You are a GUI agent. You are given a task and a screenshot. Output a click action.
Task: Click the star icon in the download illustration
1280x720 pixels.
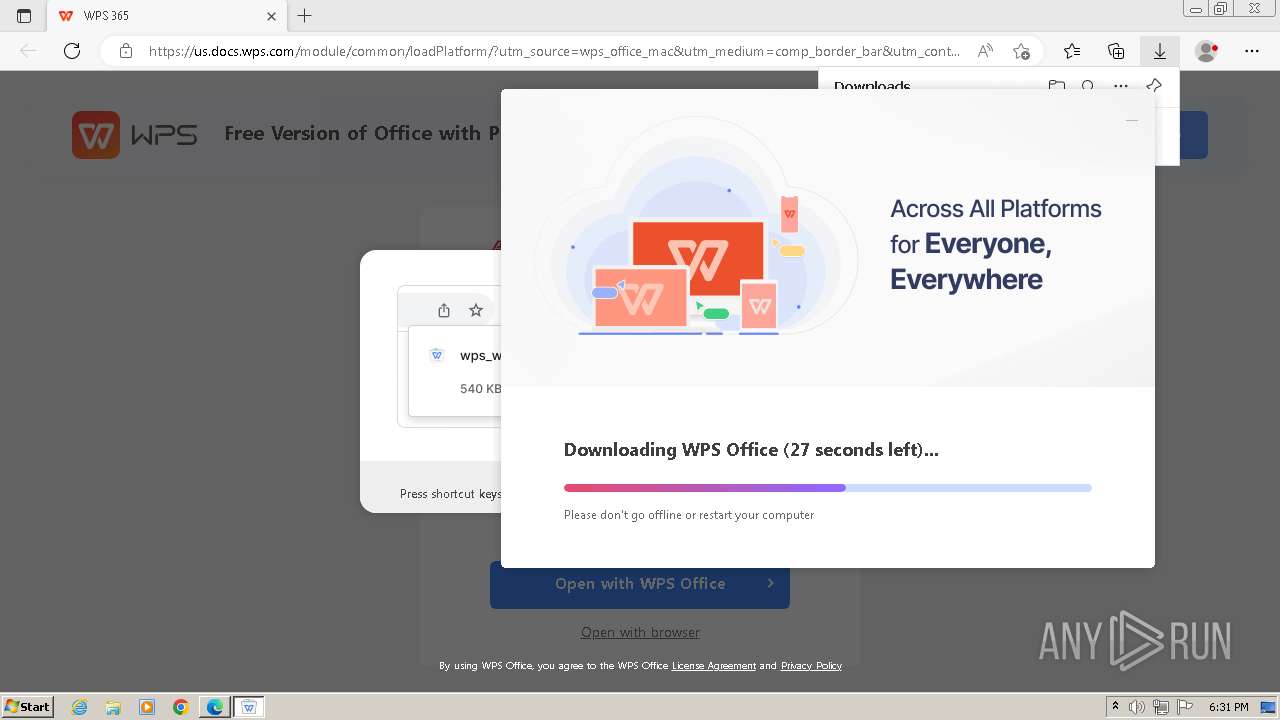(x=476, y=310)
